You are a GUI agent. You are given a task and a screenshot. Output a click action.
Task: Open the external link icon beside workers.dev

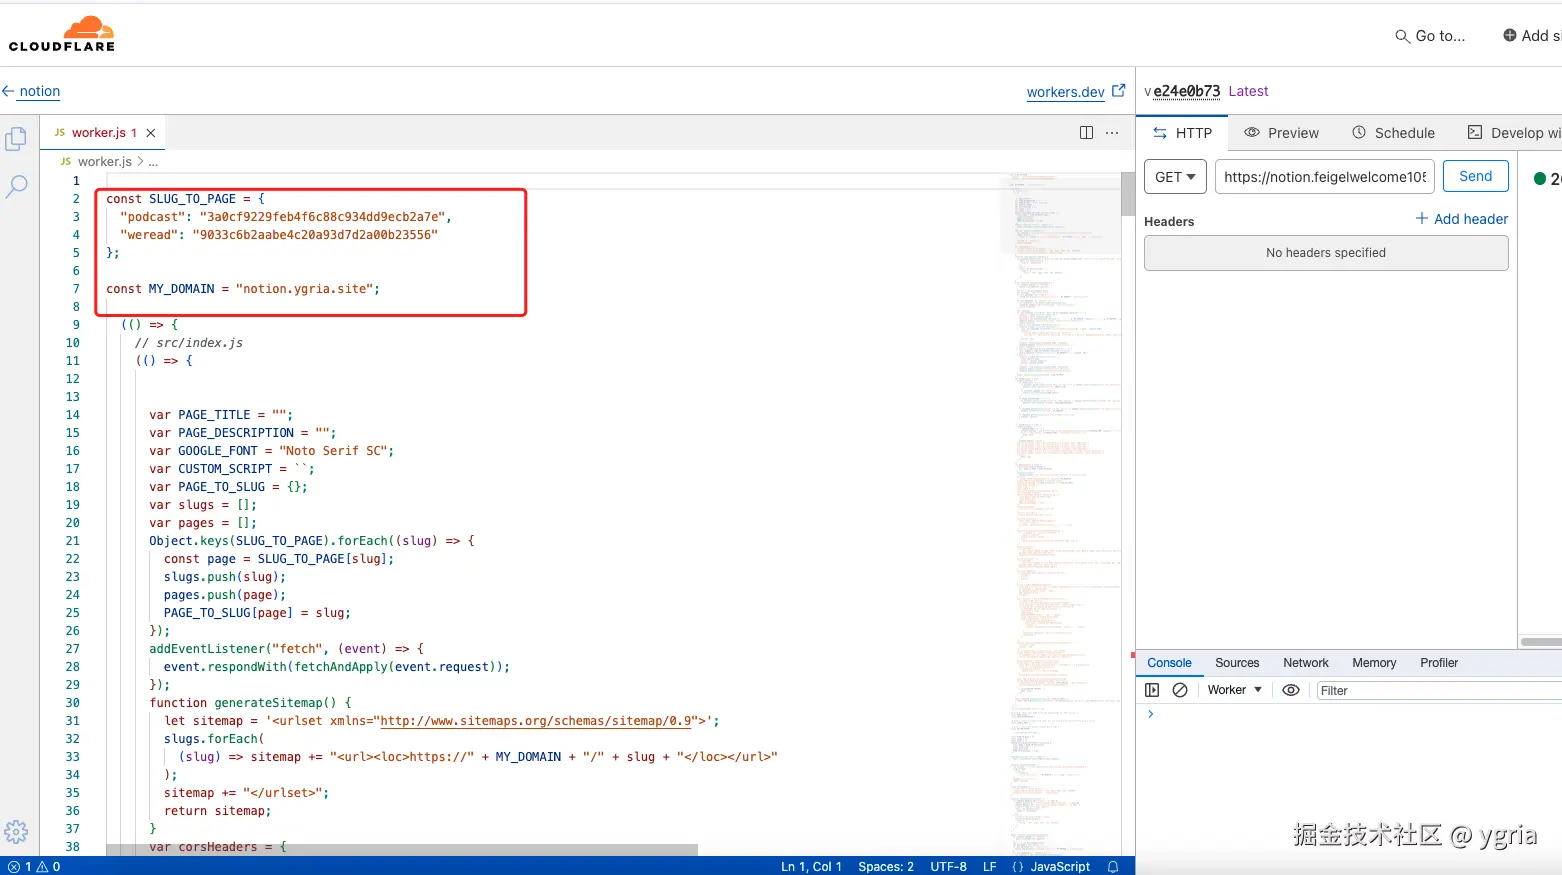click(1119, 90)
